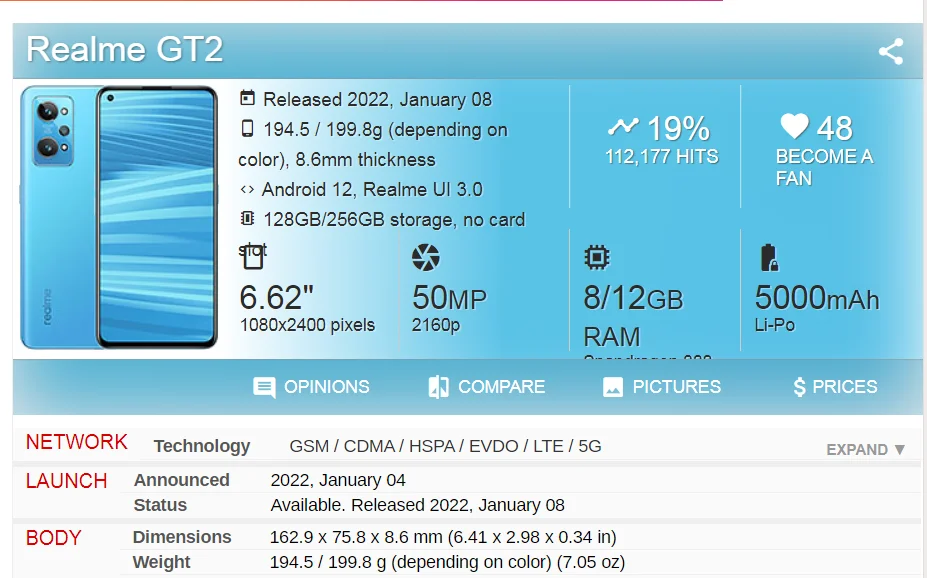Click the 6.62" display size text
Screen dimensions: 927x578
276,297
